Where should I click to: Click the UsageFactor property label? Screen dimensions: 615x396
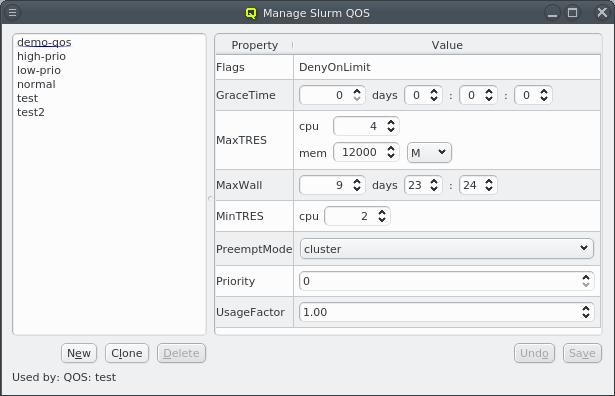click(x=250, y=312)
